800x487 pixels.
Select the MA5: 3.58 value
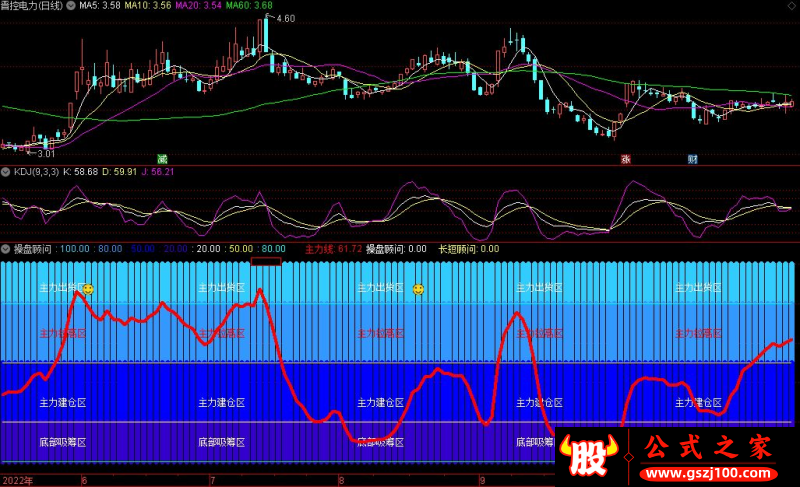pos(100,6)
